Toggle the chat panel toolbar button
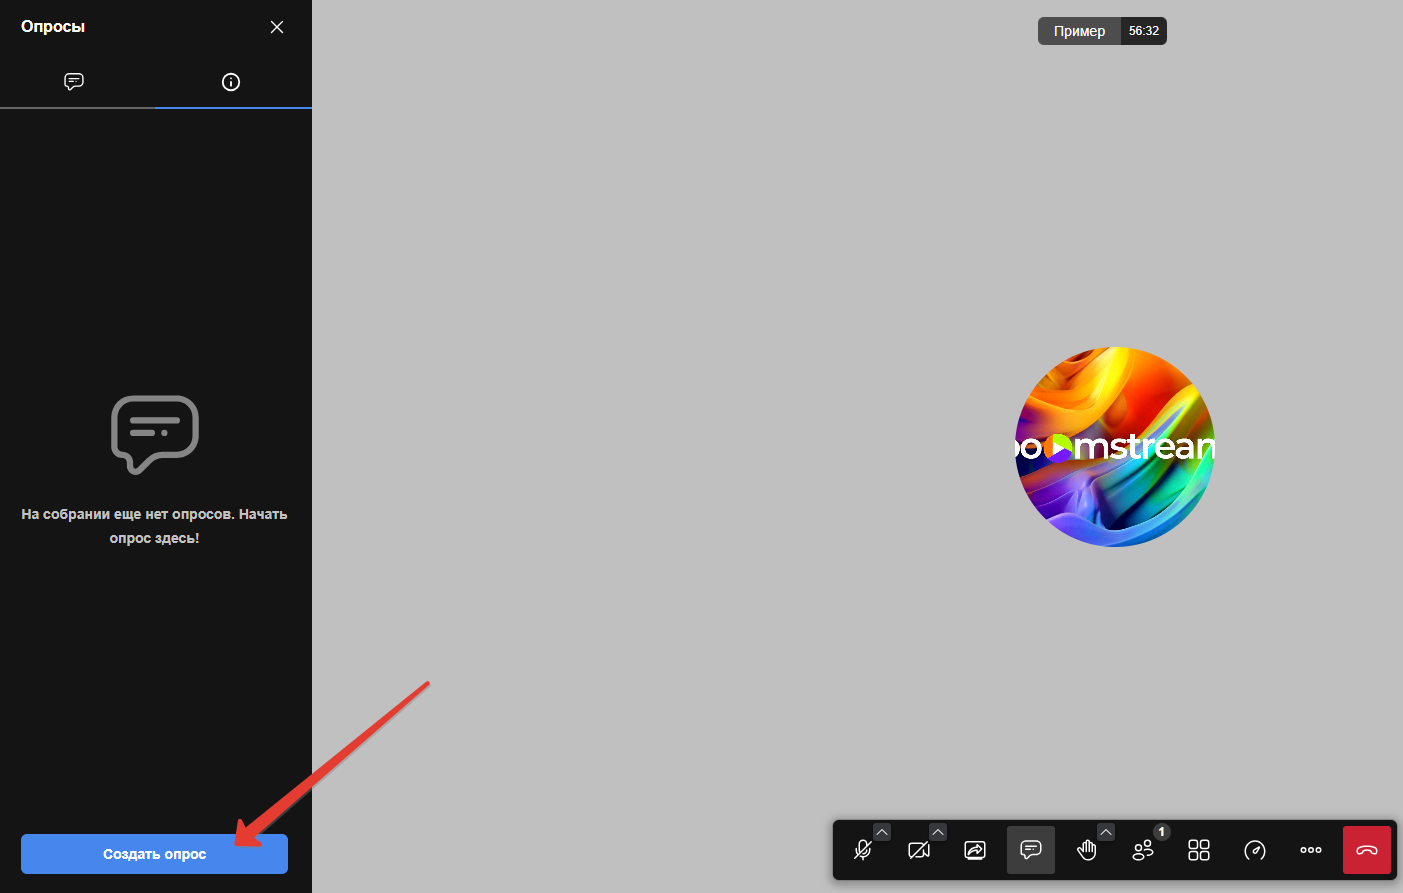Screen dimensions: 1403x893 coord(1031,850)
